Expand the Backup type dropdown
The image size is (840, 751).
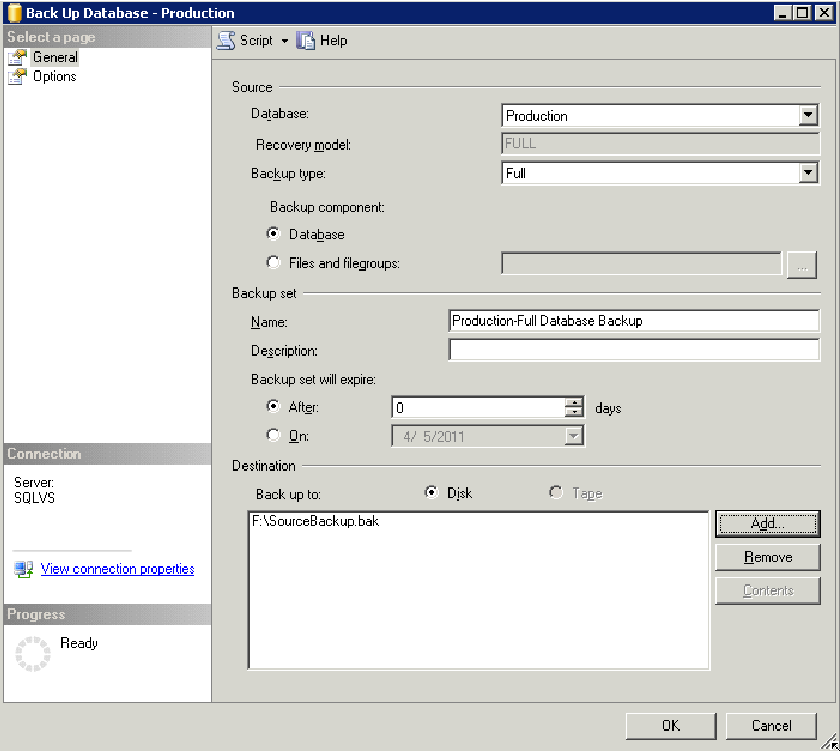point(808,173)
